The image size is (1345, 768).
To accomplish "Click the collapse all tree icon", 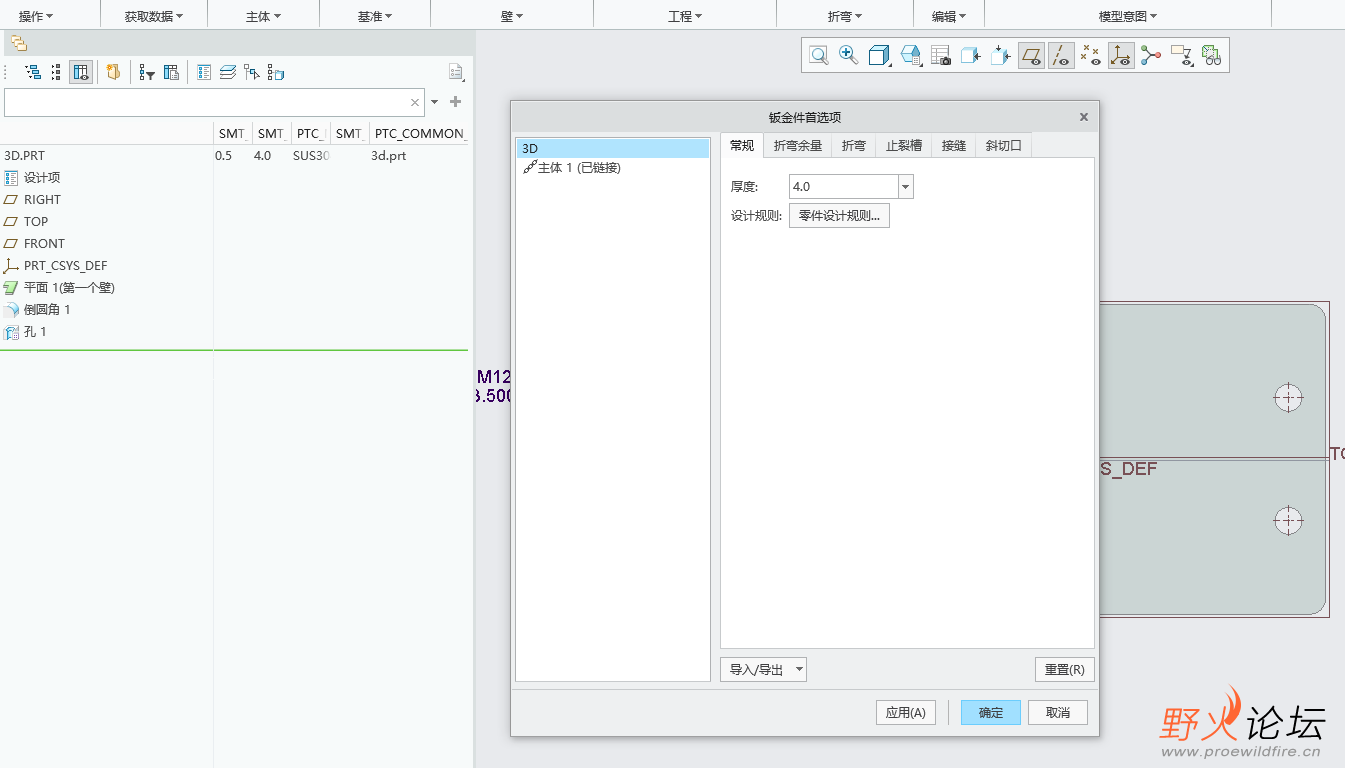I will 56,72.
